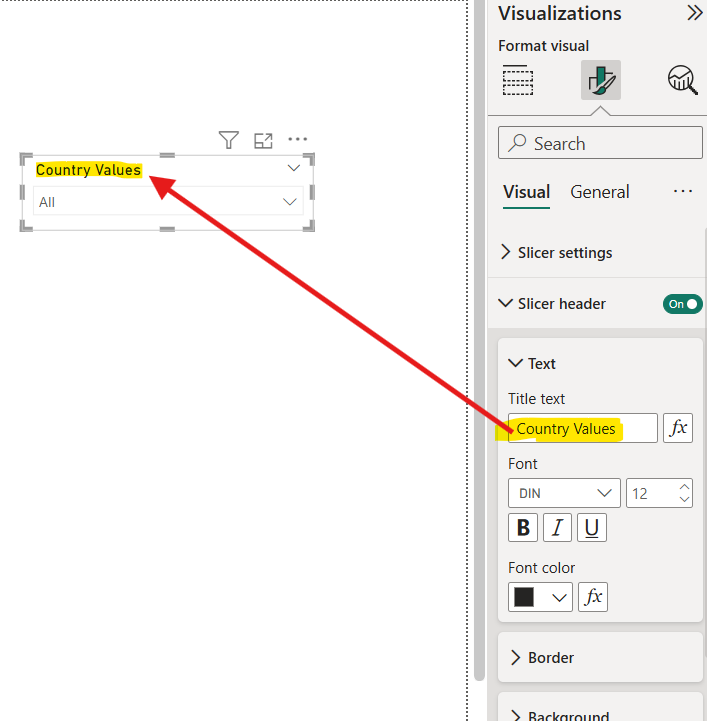Toggle Bold for header text
This screenshot has width=707, height=721.
pos(523,528)
